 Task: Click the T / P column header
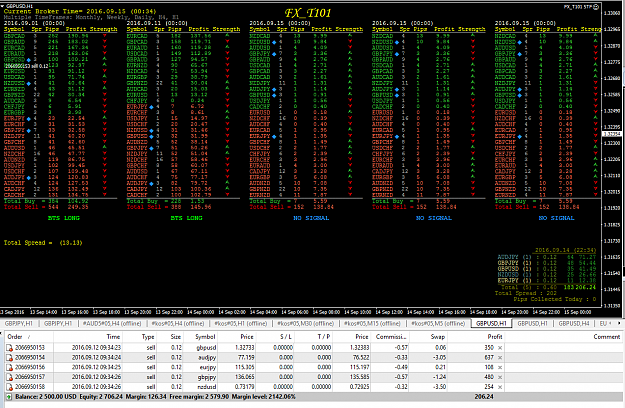[314, 337]
